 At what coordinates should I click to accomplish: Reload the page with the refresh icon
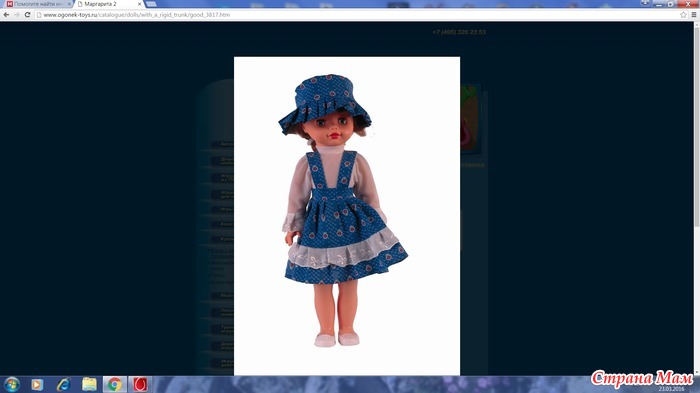pos(27,15)
